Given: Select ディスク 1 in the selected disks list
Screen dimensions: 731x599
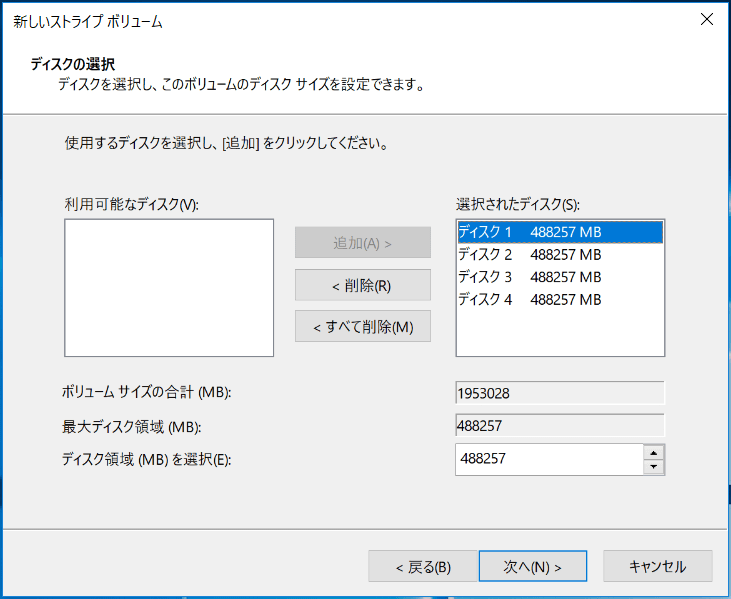Looking at the screenshot, I should pyautogui.click(x=560, y=232).
